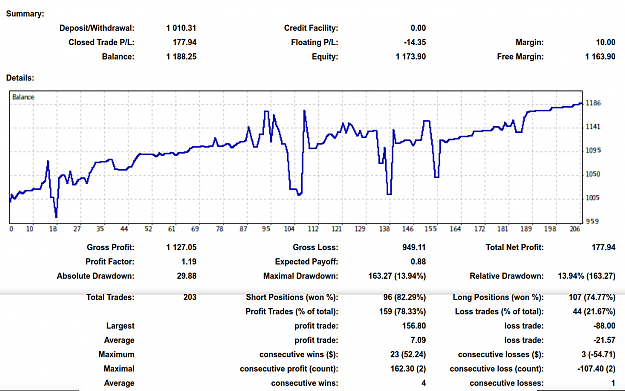Screen dimensions: 625x391
Task: Click the Absolute Drawdown value 29.88
Action: pyautogui.click(x=187, y=276)
